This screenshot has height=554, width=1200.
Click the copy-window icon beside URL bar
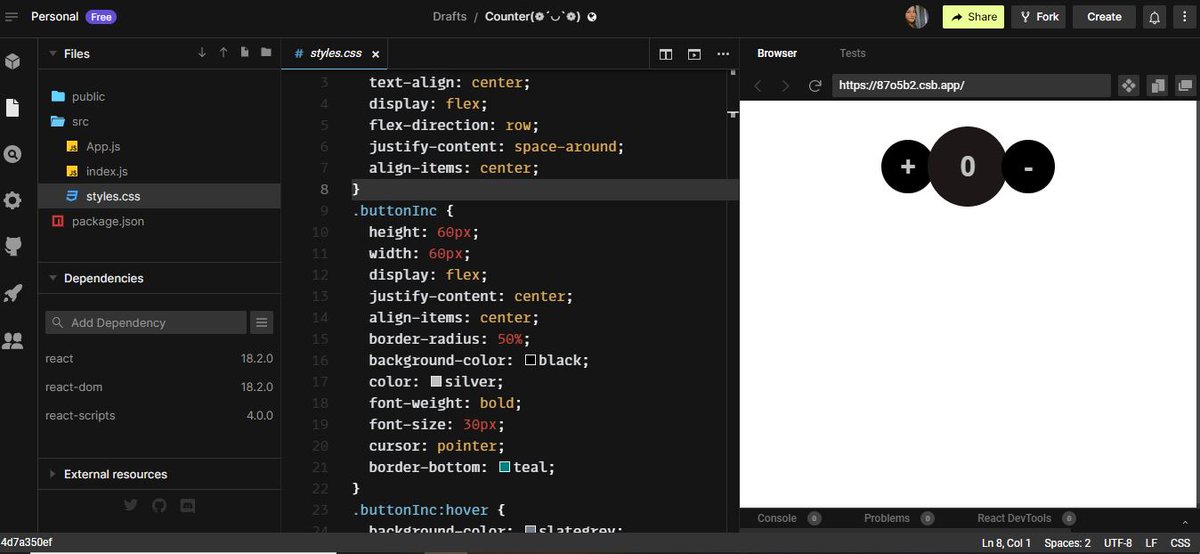coord(1157,86)
